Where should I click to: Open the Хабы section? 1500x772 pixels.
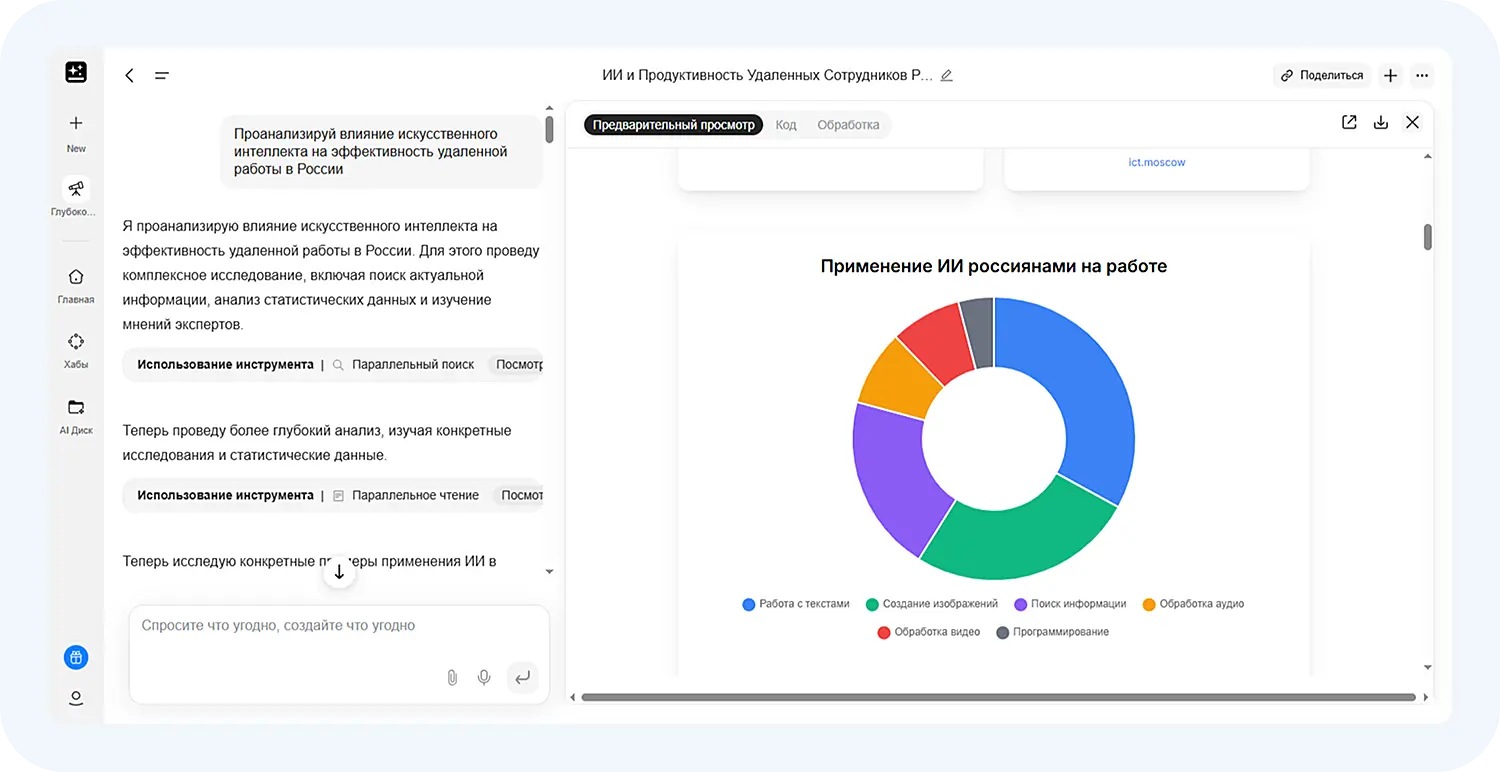(x=75, y=348)
